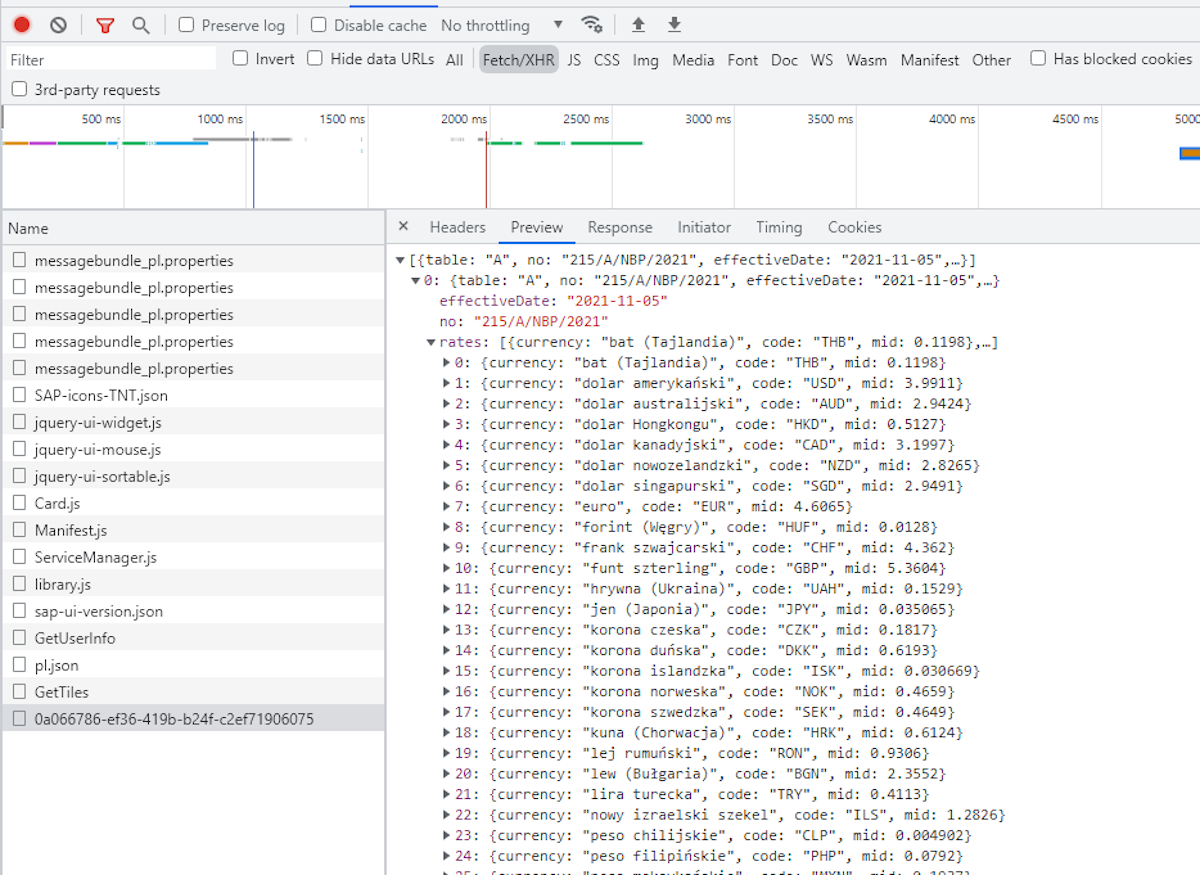Viewport: 1200px width, 875px height.
Task: Select the Fetch/XHR filter
Action: [519, 60]
